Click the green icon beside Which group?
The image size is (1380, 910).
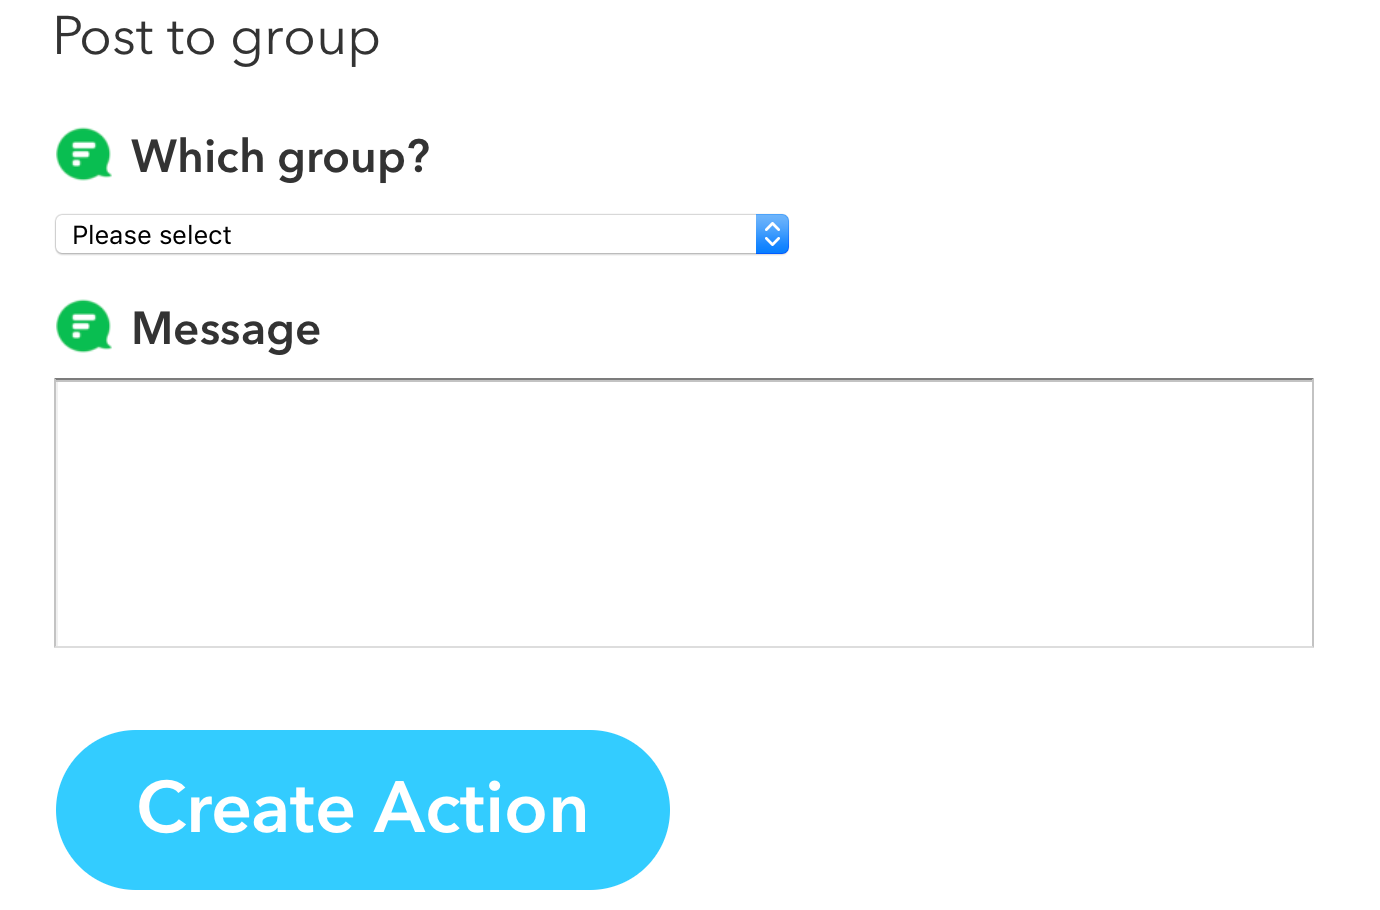click(83, 155)
